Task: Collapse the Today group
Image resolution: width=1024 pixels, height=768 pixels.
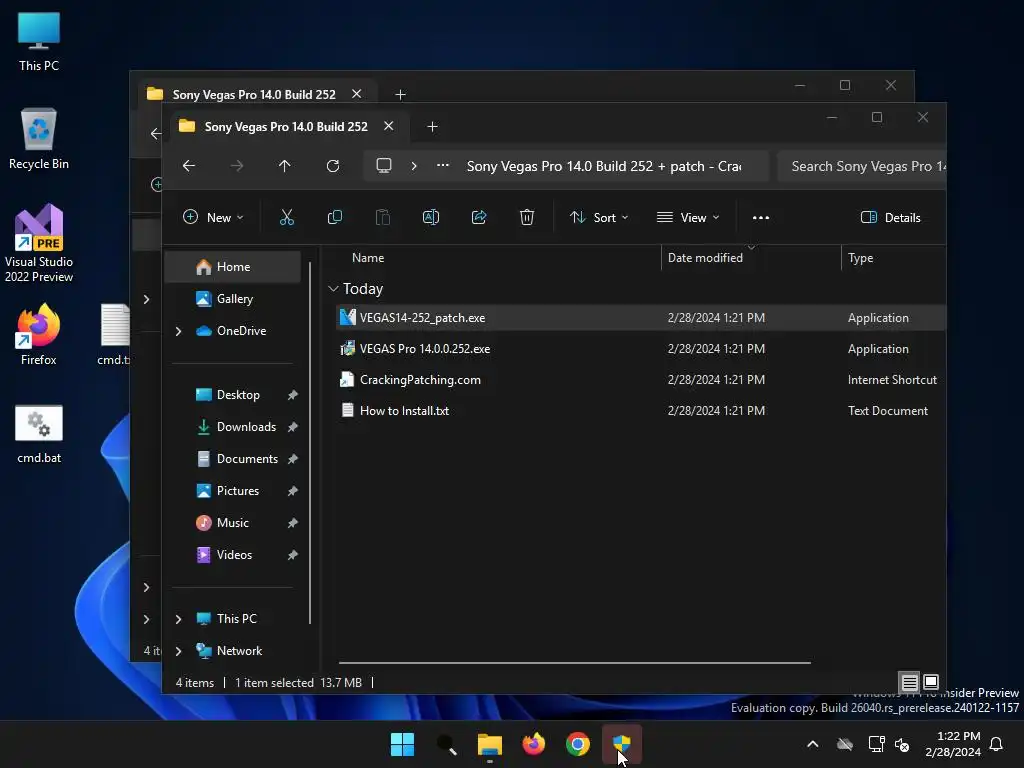Action: 333,289
